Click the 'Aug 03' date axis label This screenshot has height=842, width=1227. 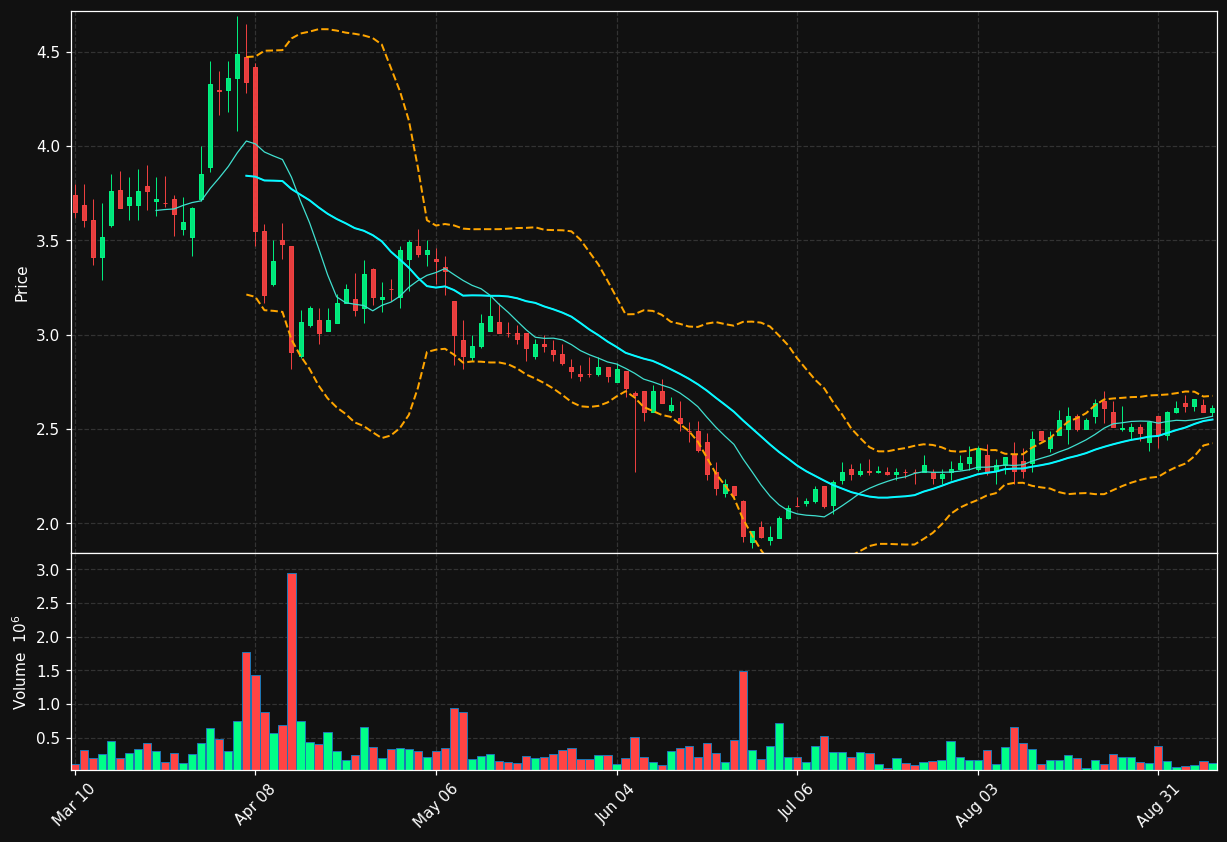coord(977,805)
